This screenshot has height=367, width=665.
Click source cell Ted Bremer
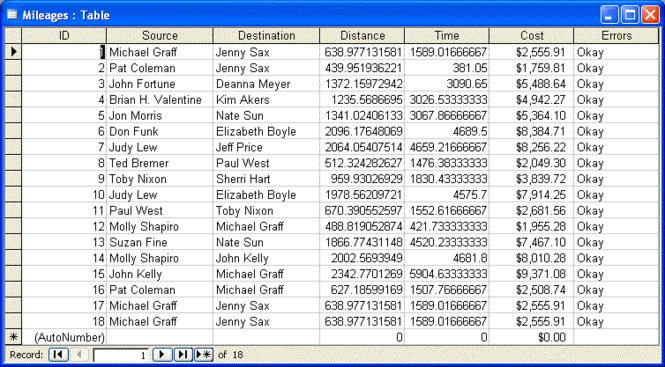(159, 163)
